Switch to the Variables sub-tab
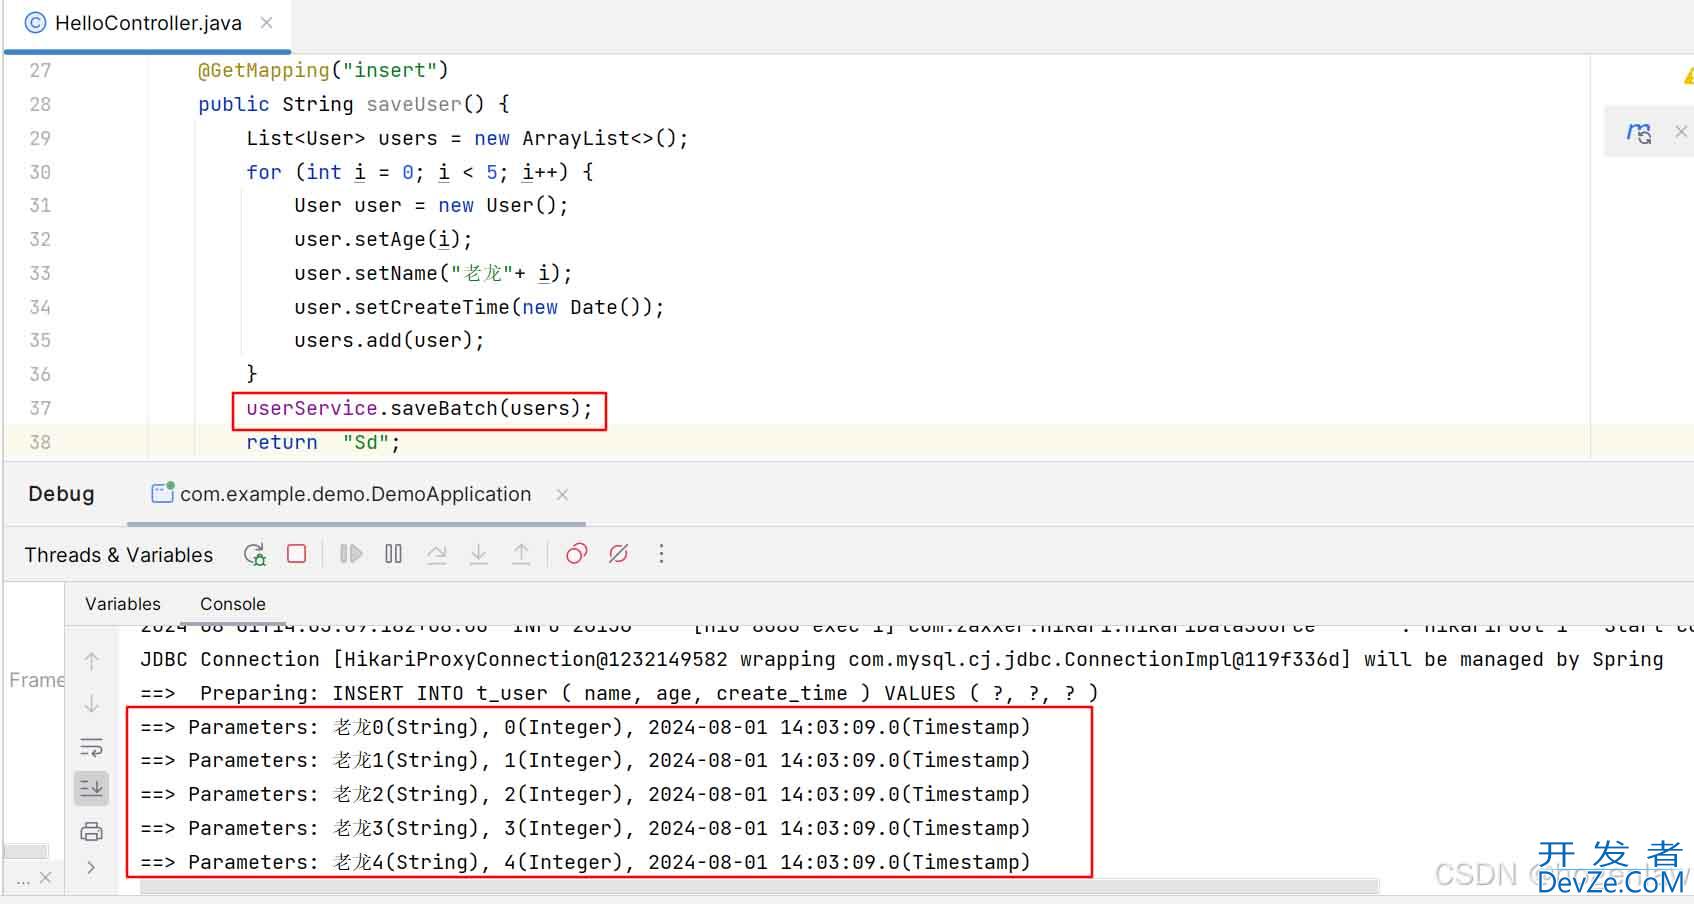 click(123, 604)
